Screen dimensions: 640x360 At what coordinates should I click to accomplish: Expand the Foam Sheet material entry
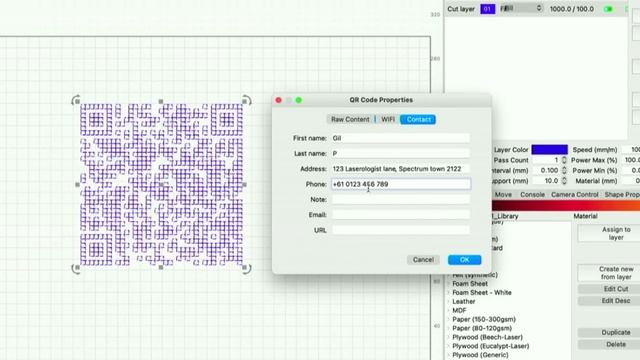[449, 284]
